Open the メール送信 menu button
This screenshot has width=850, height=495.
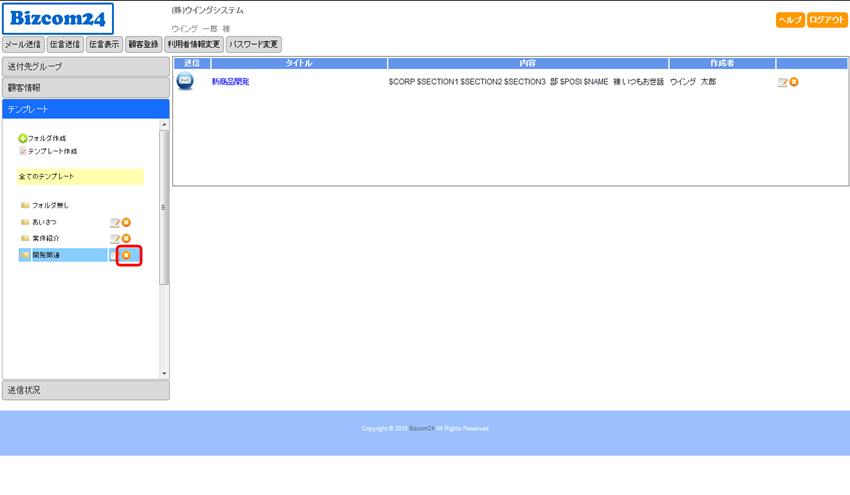[23, 44]
